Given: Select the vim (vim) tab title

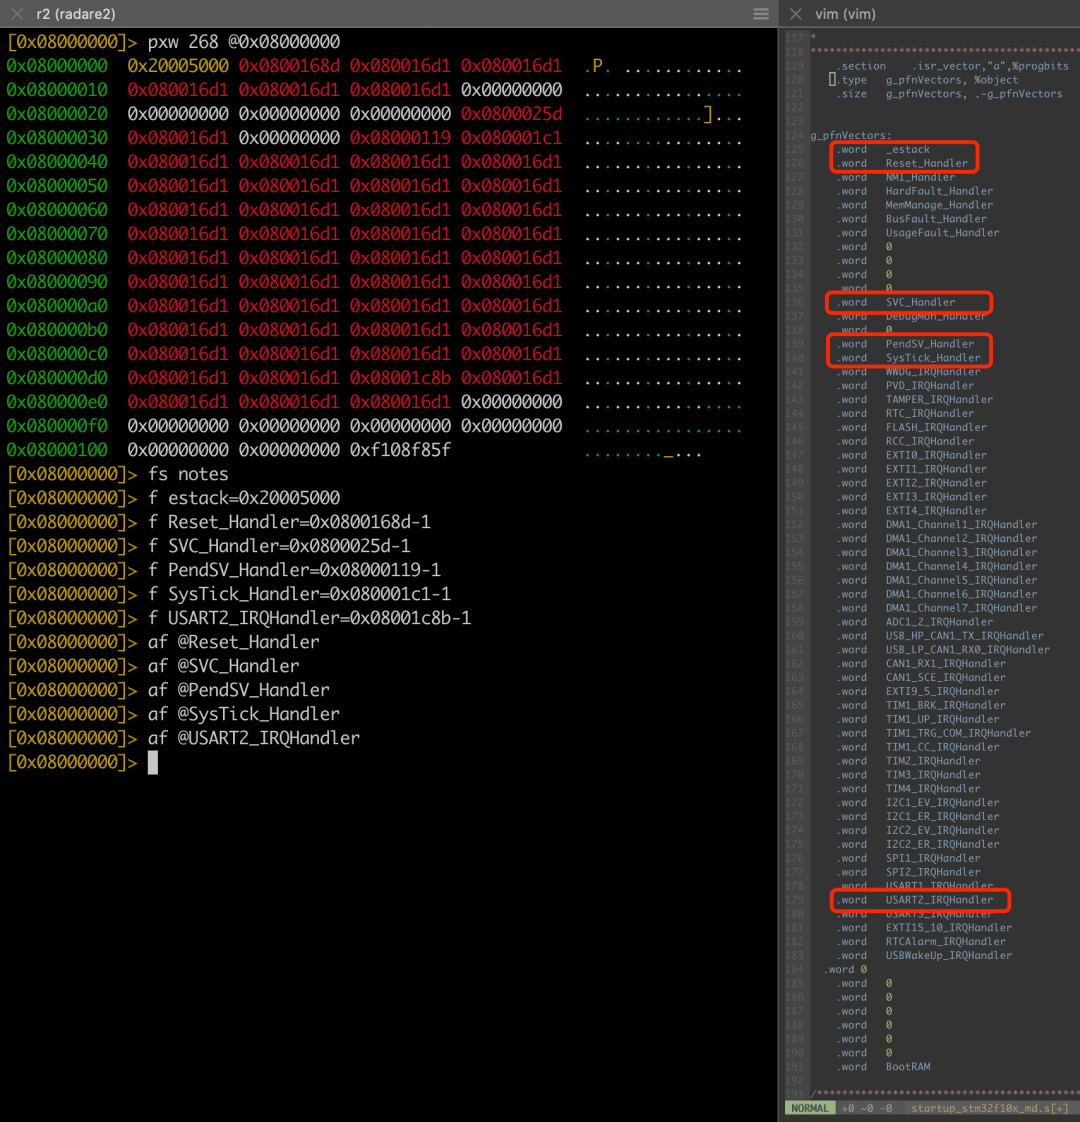Looking at the screenshot, I should (x=845, y=14).
